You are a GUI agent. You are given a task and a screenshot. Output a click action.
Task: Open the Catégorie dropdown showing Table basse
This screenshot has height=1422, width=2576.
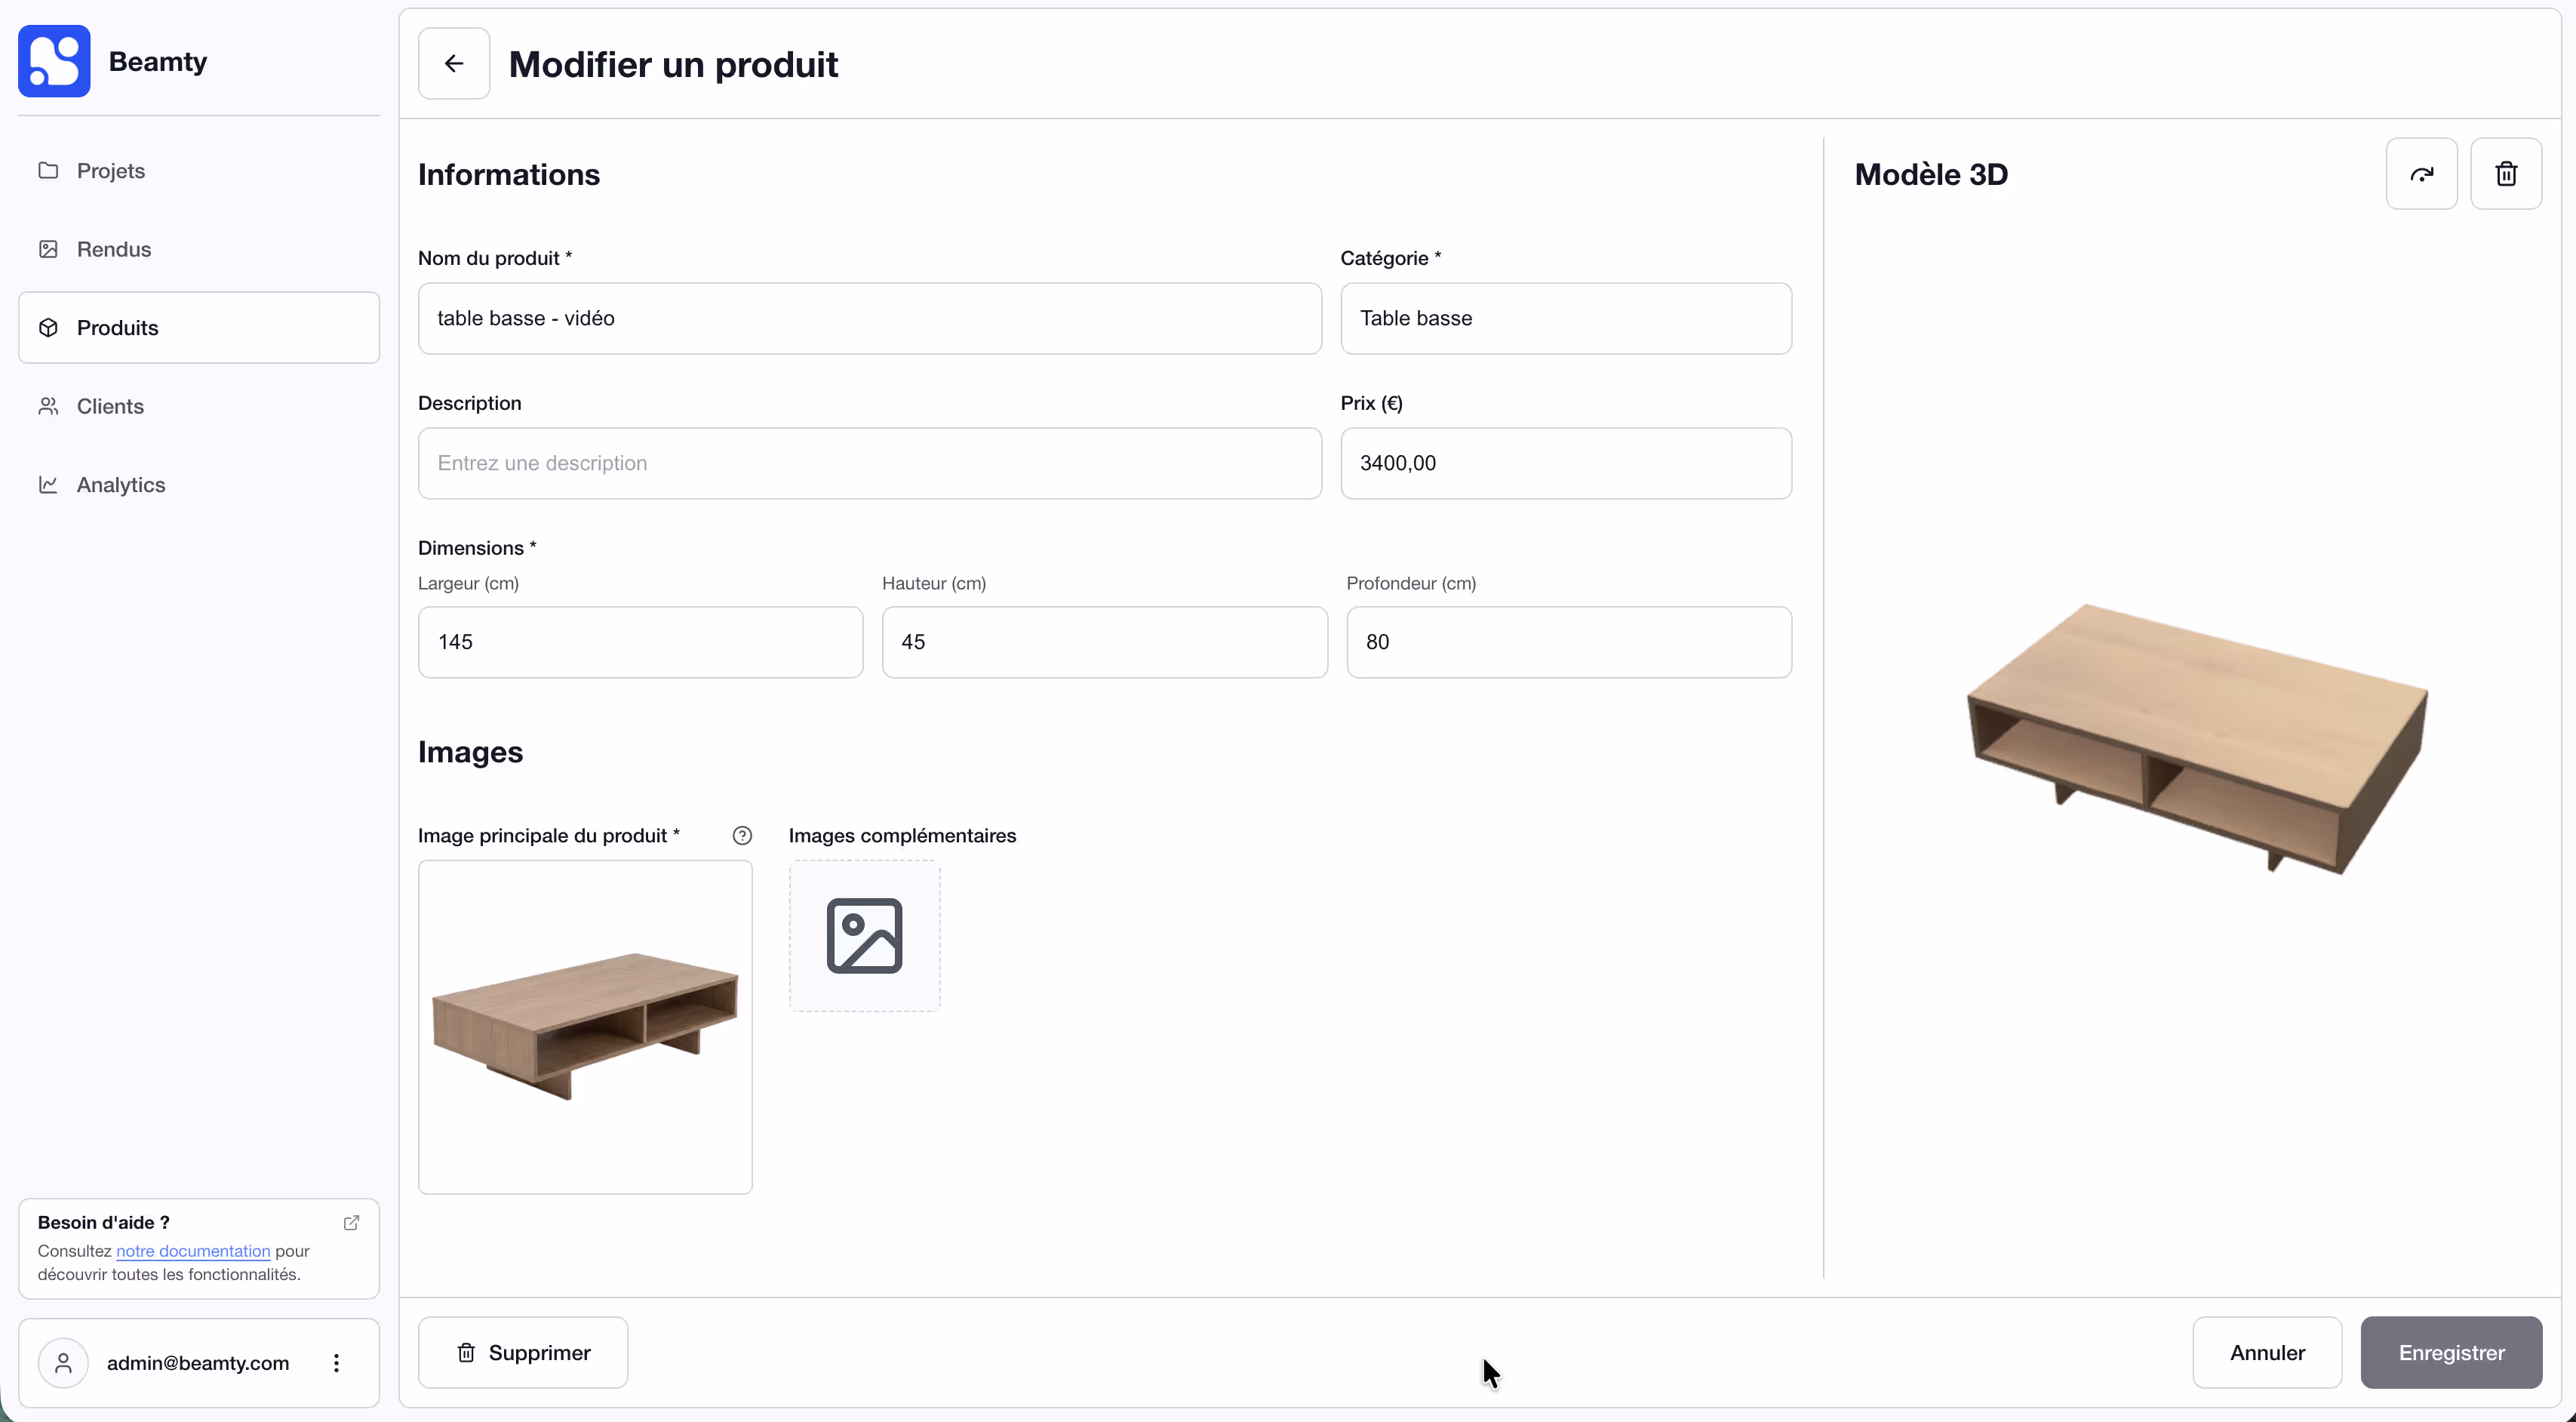pos(1566,318)
